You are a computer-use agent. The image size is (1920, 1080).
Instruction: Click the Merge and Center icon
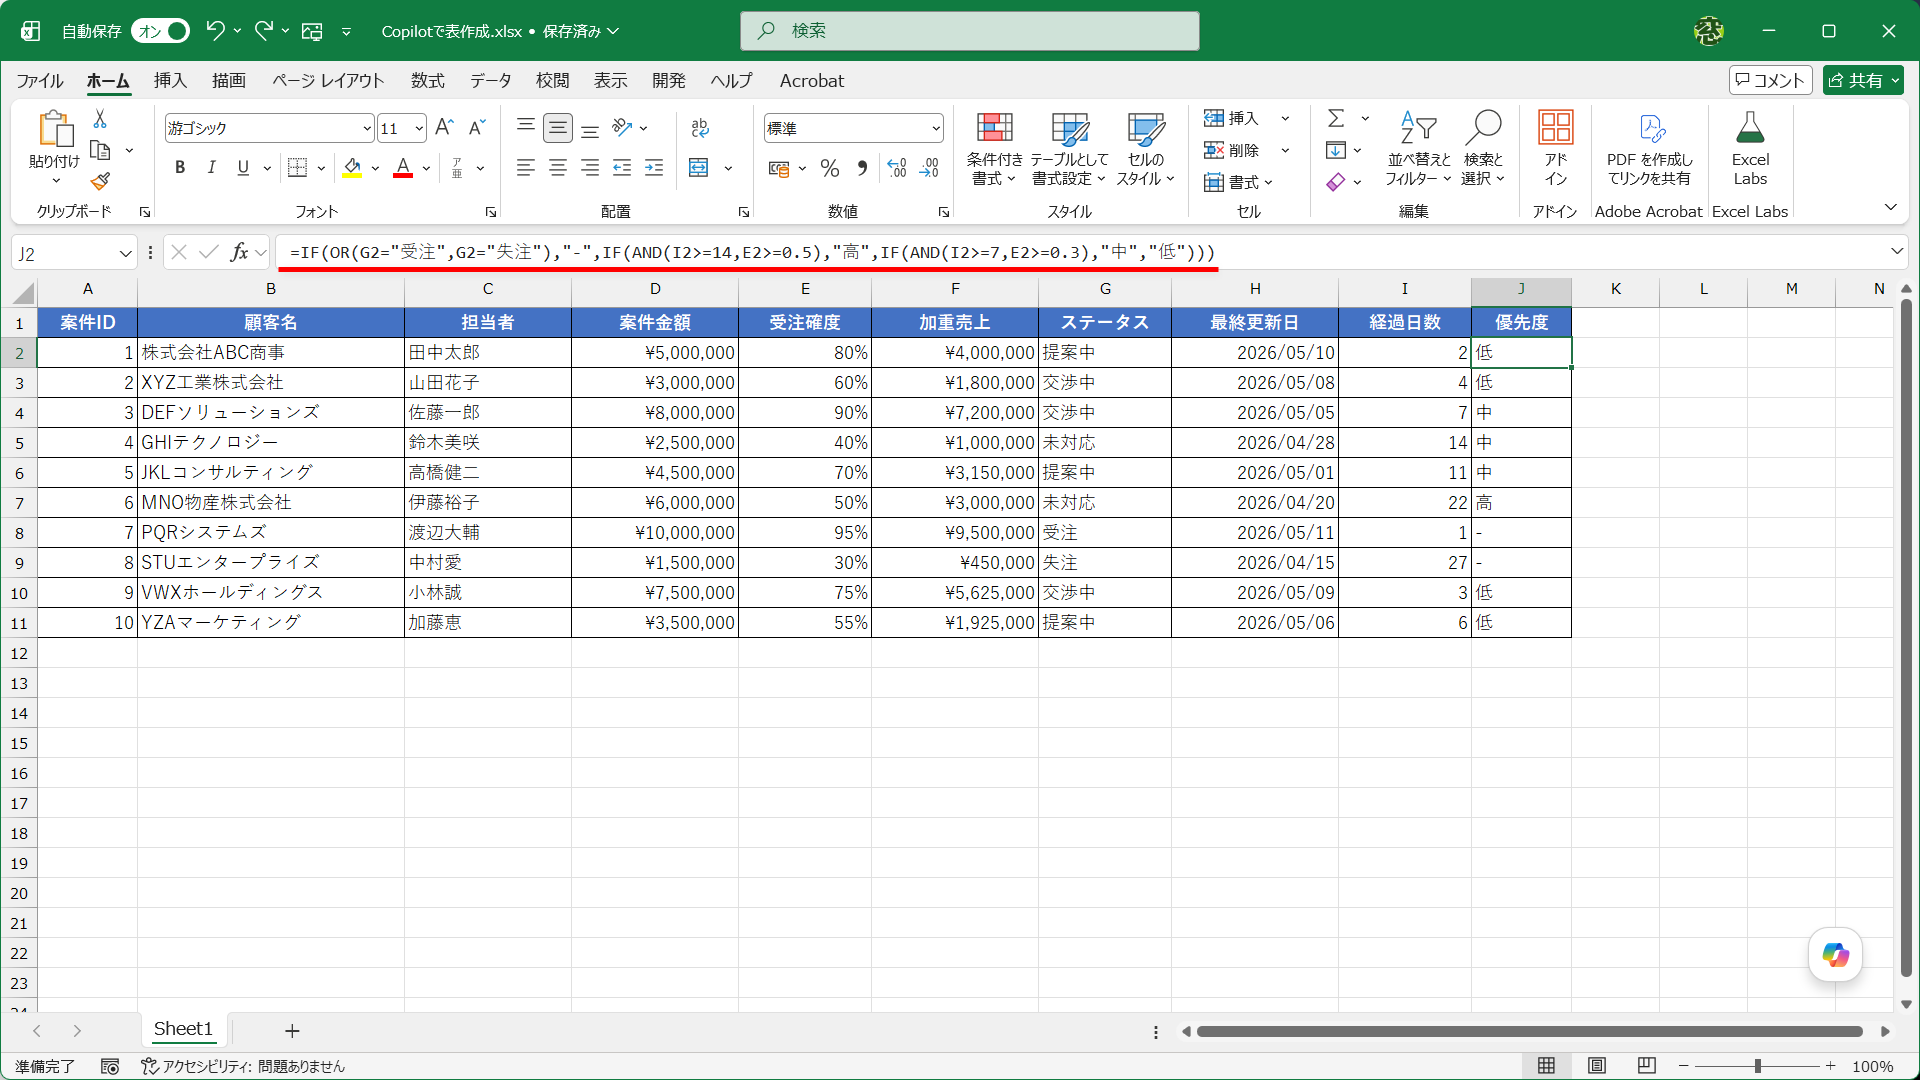(699, 167)
